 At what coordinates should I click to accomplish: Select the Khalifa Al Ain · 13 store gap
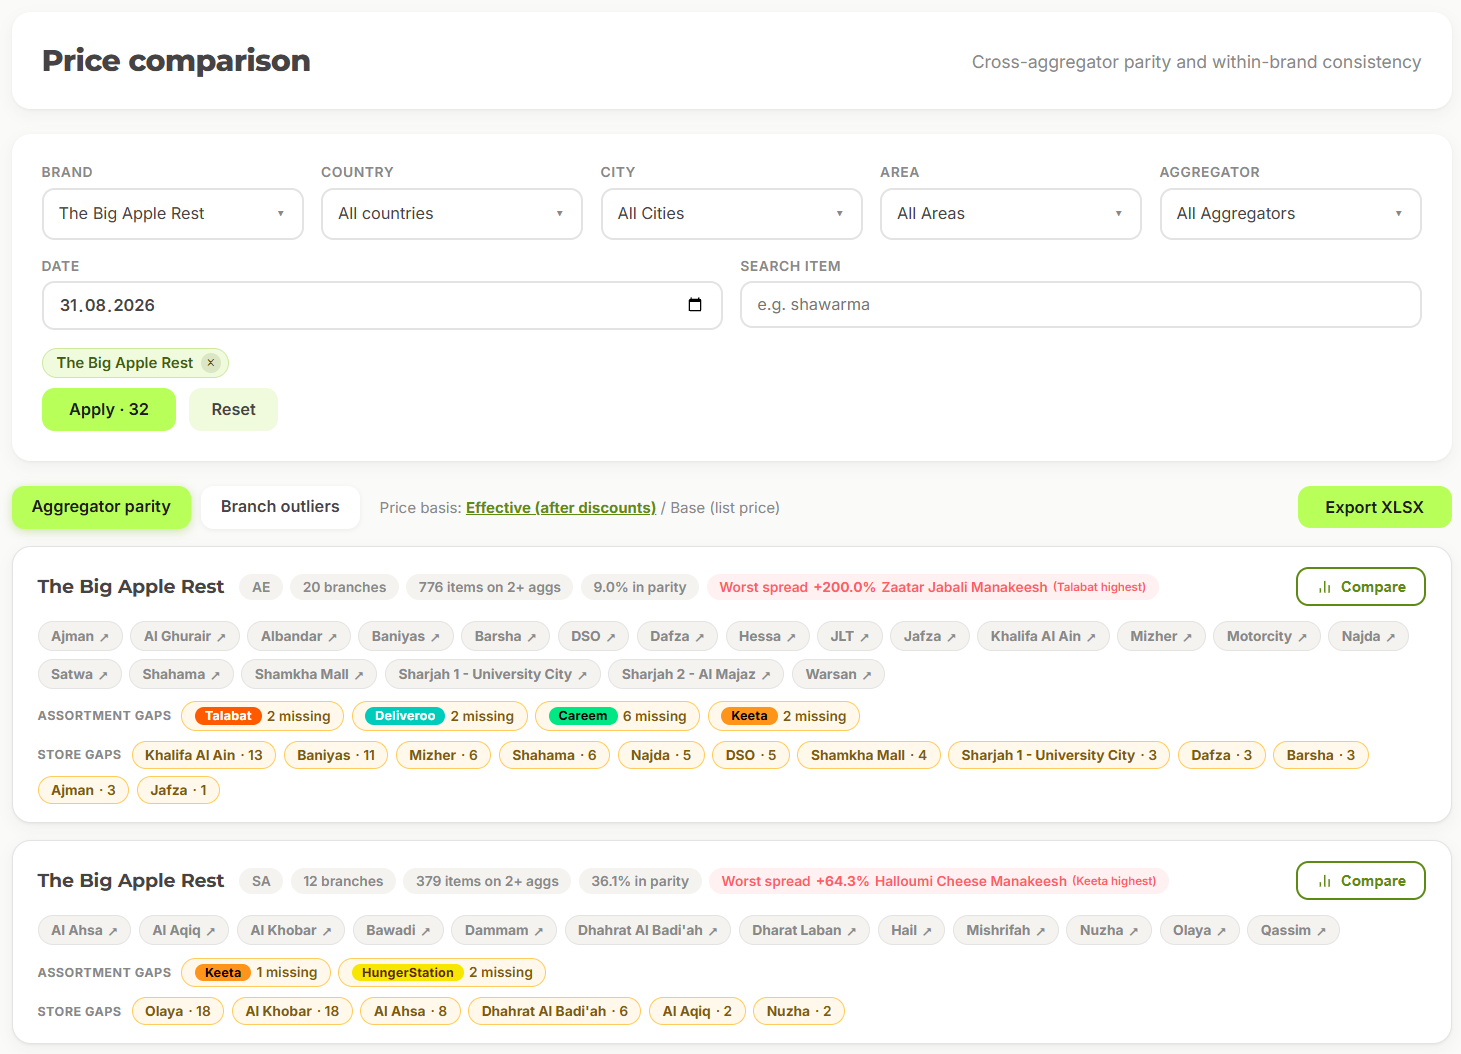(204, 755)
